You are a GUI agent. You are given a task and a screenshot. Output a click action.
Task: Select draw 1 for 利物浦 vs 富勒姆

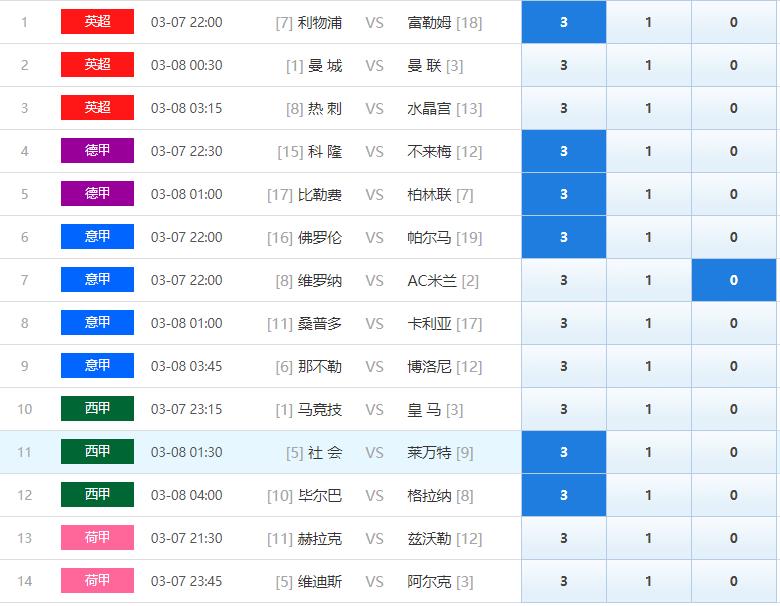coord(649,22)
